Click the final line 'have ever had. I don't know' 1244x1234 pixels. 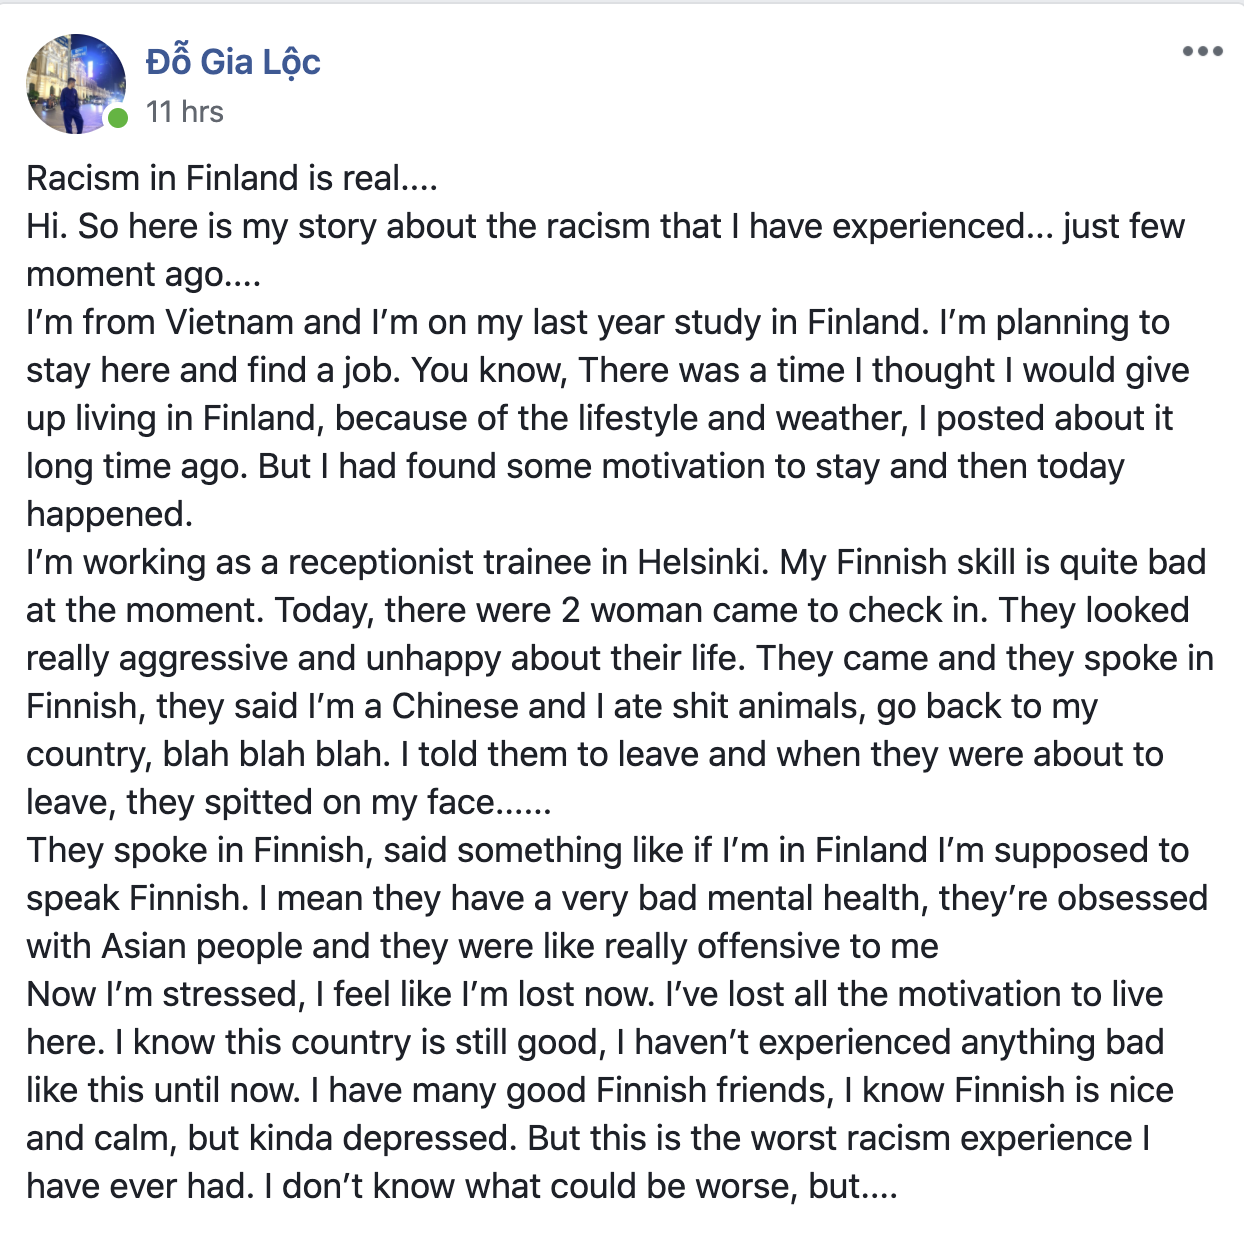[462, 1186]
